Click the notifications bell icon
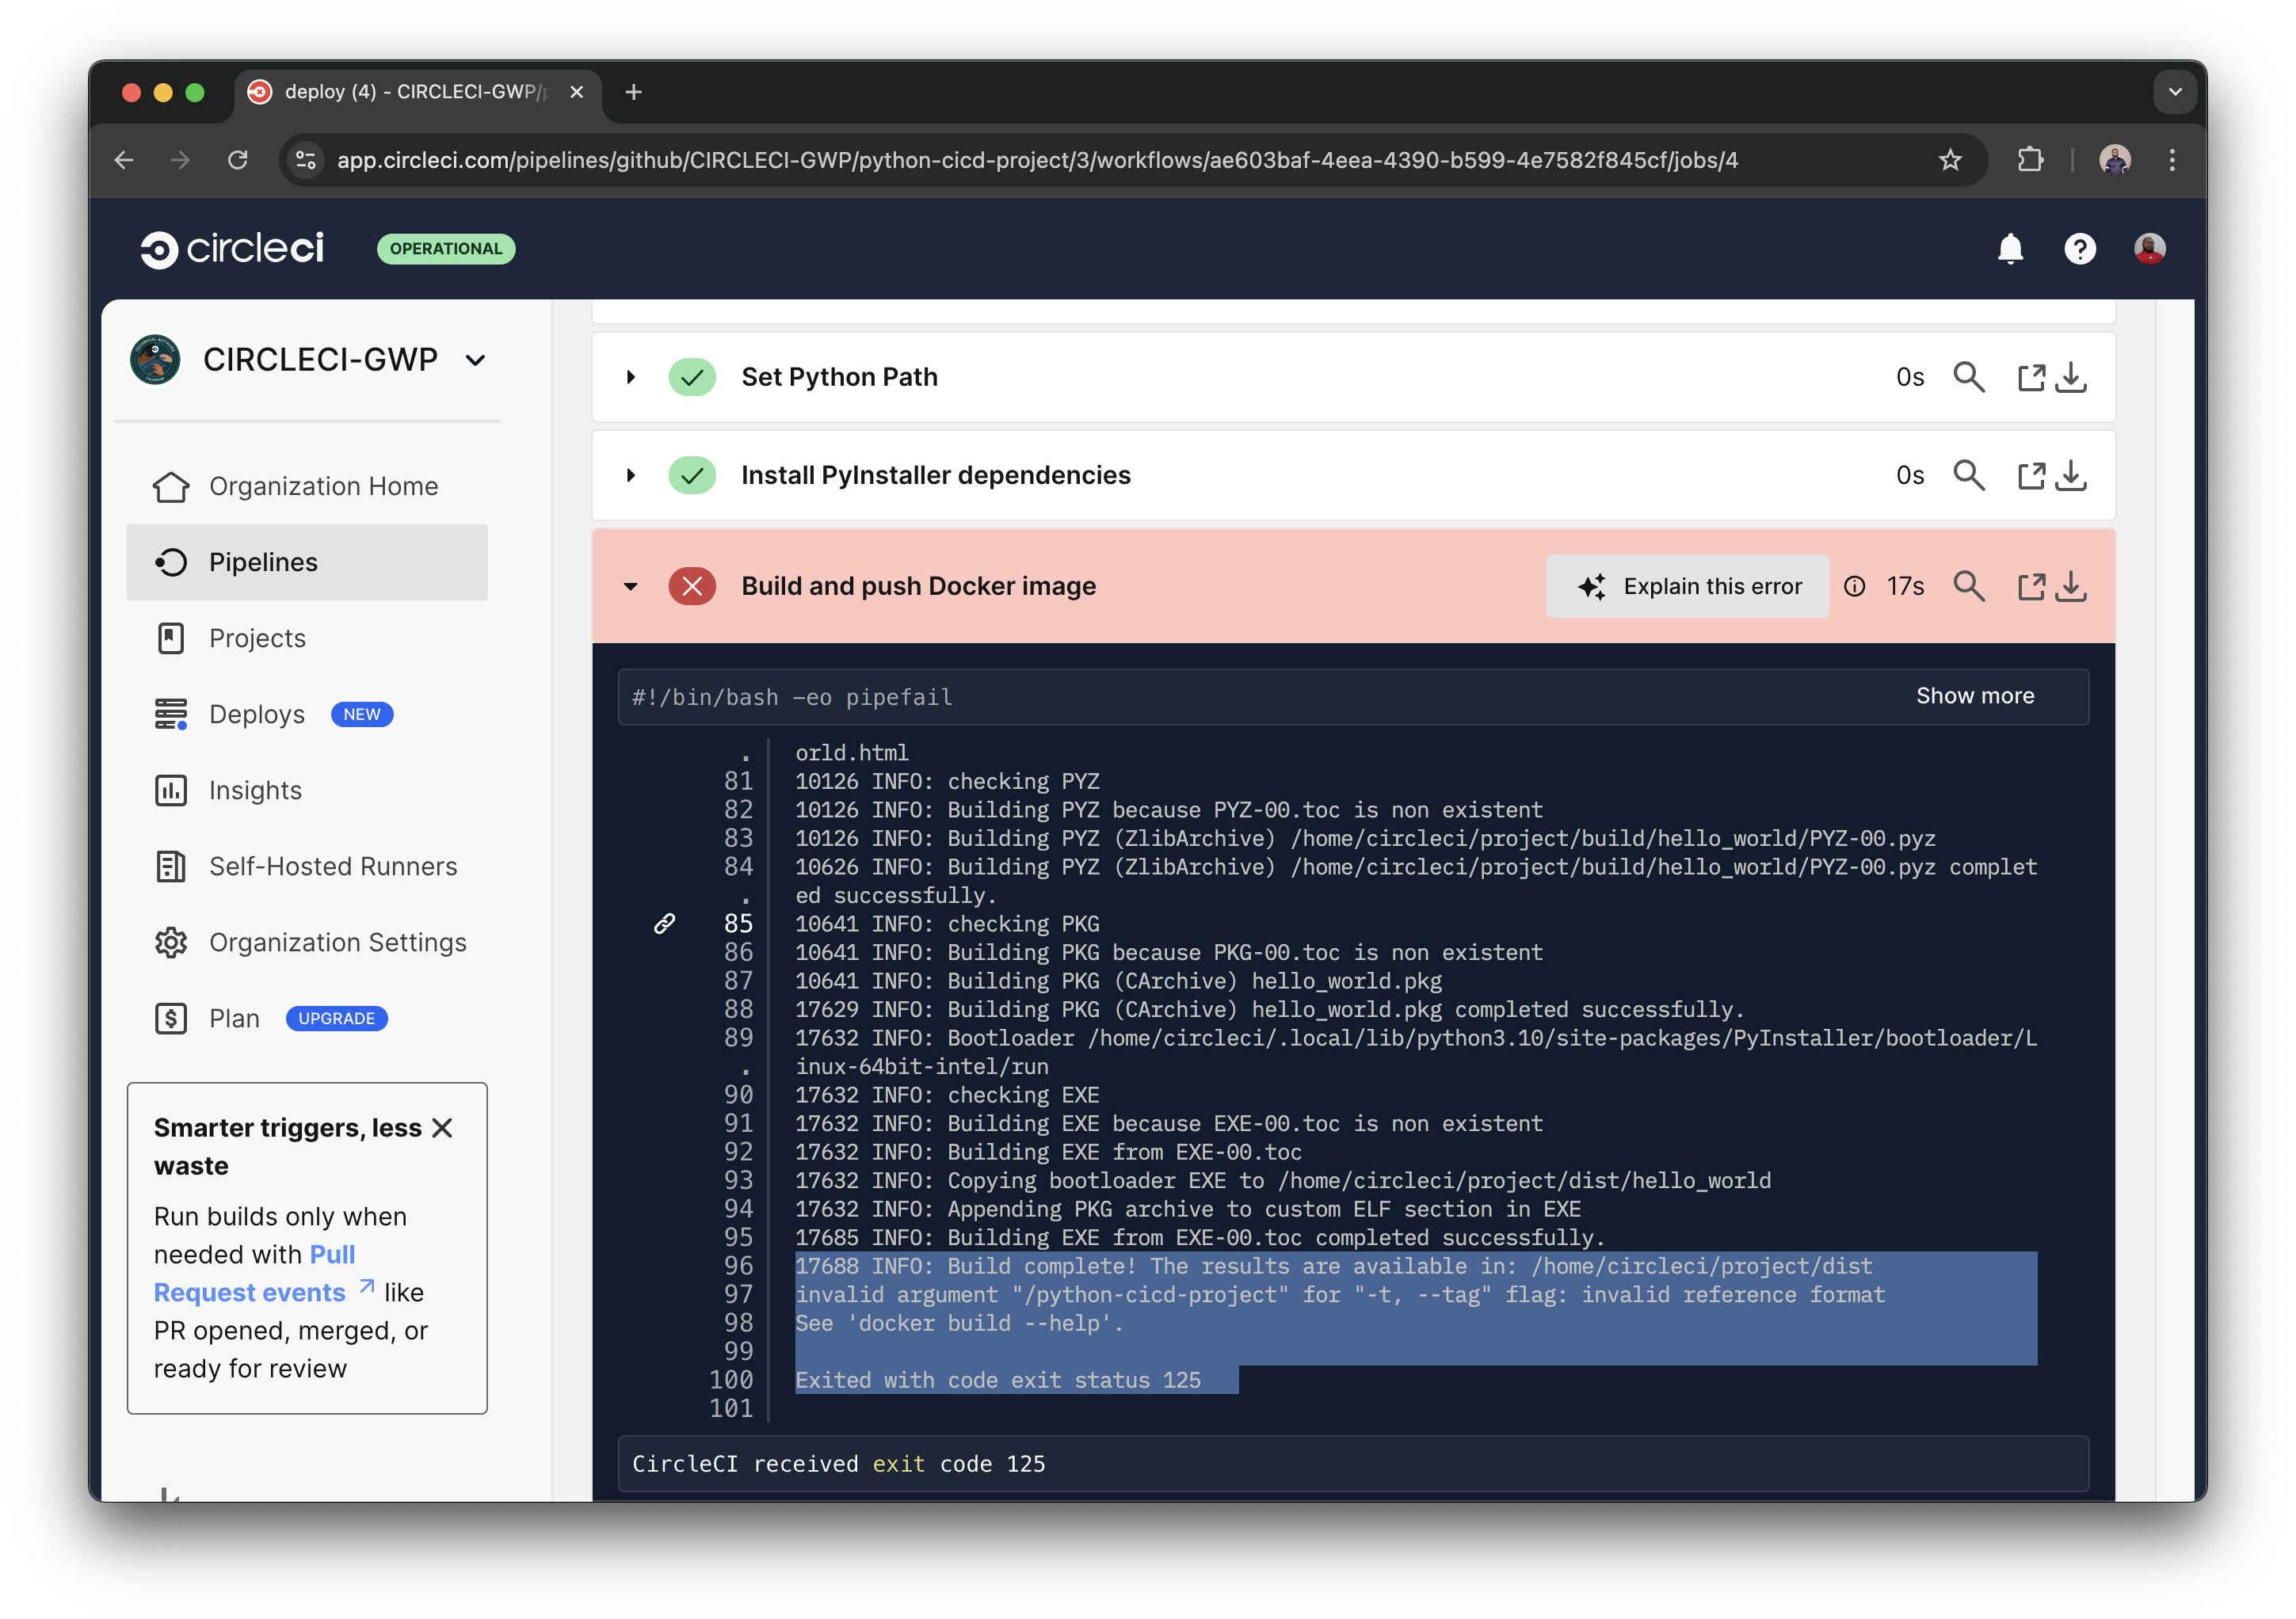The image size is (2296, 1619). coord(2009,248)
